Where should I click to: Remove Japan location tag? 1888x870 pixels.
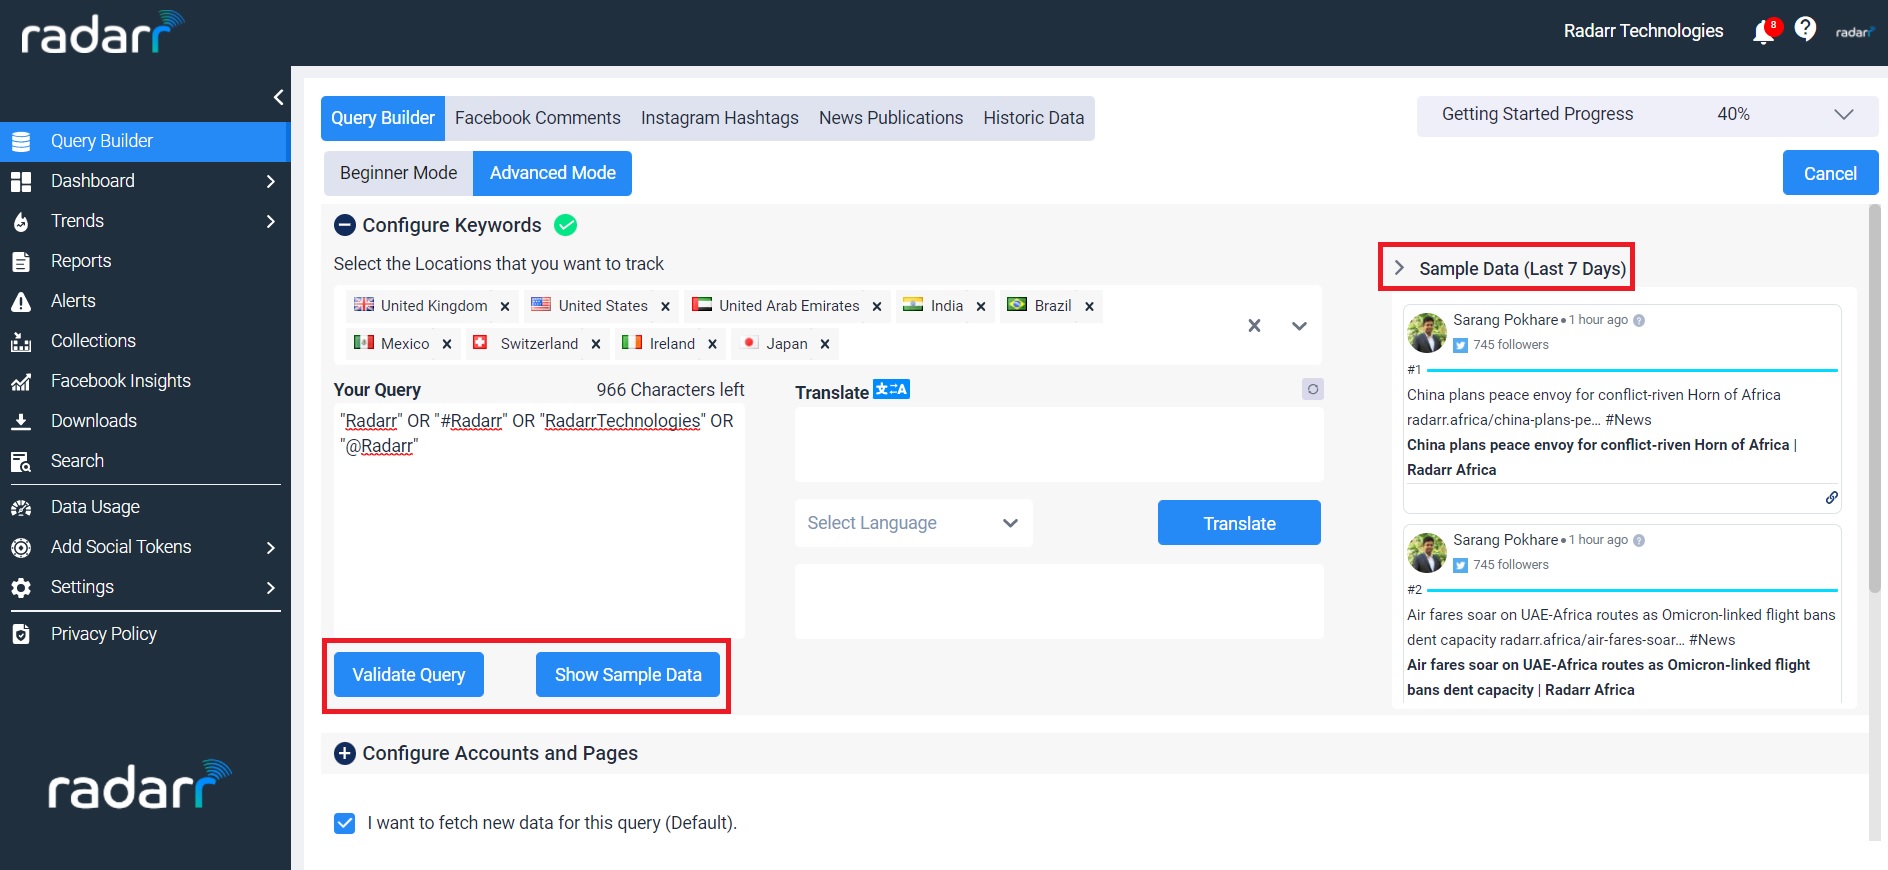[x=825, y=344]
